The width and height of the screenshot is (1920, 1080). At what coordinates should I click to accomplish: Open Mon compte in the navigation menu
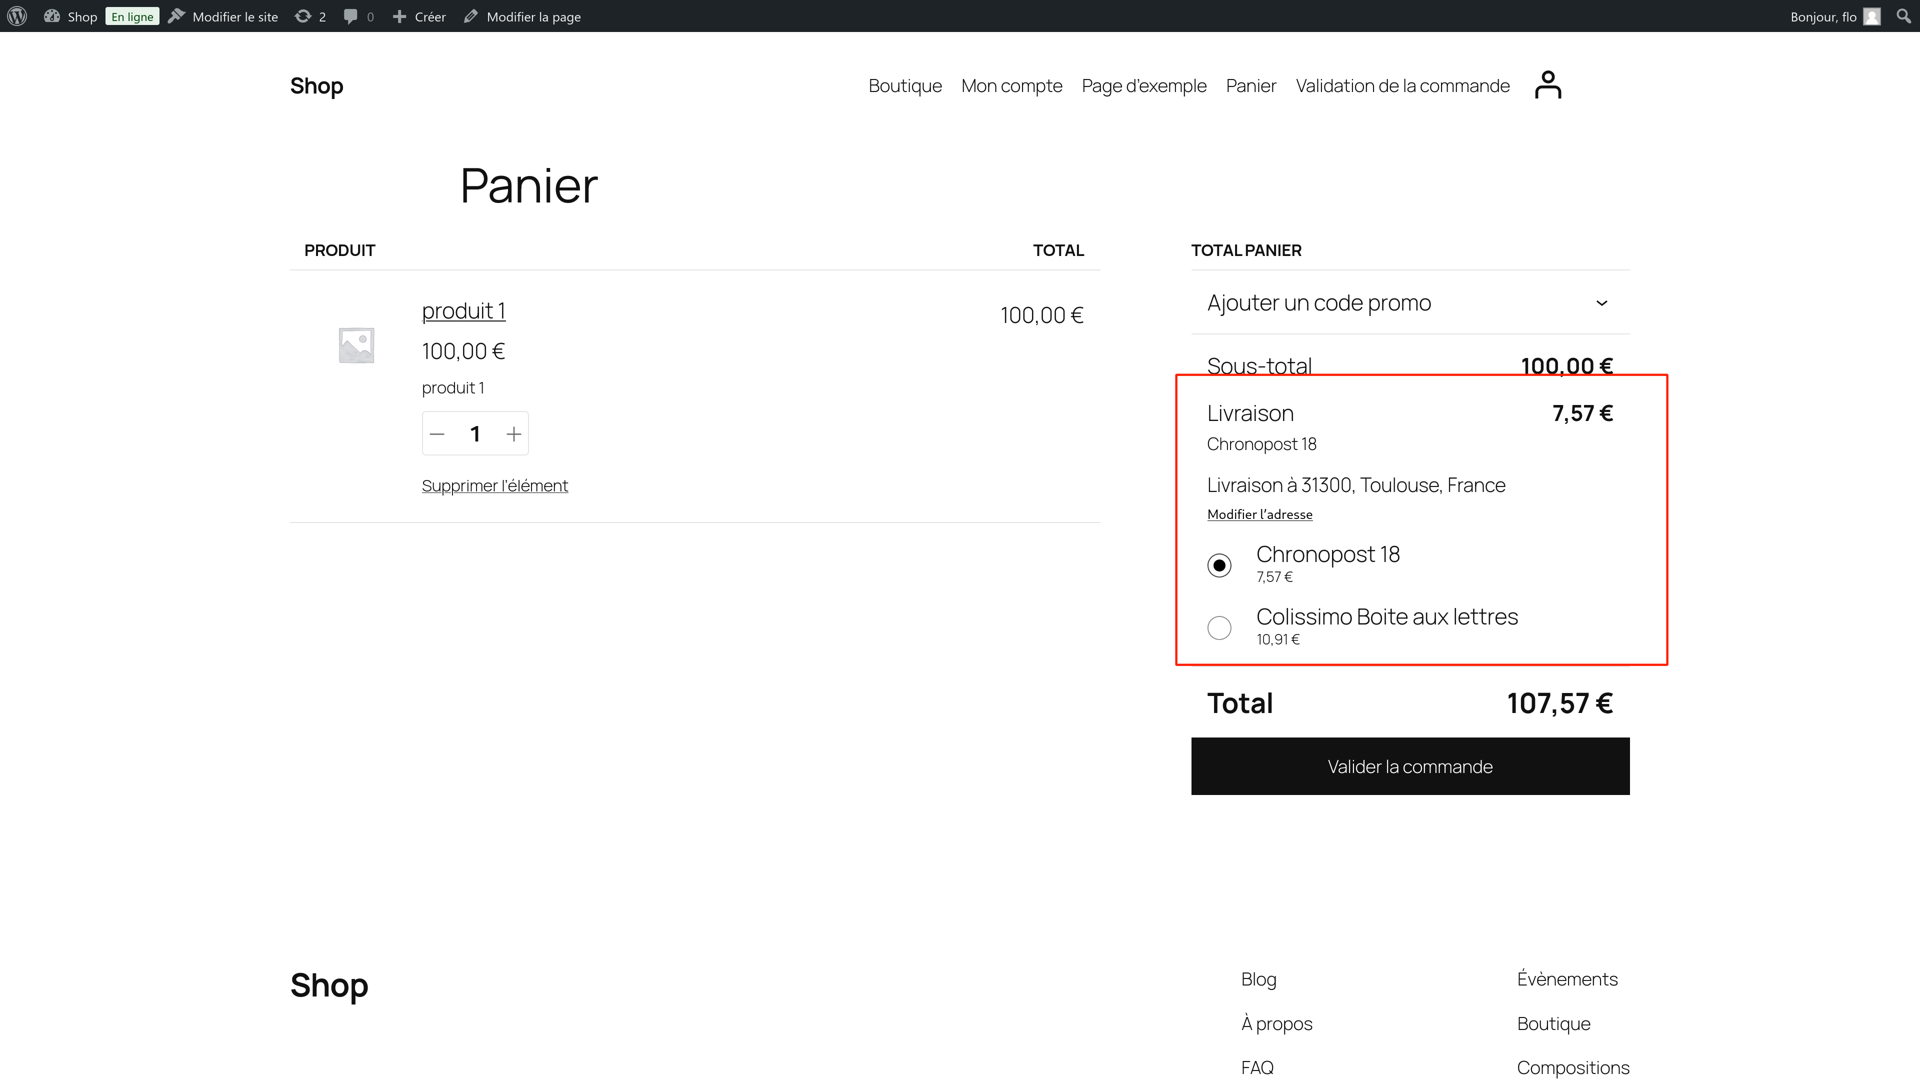1011,86
